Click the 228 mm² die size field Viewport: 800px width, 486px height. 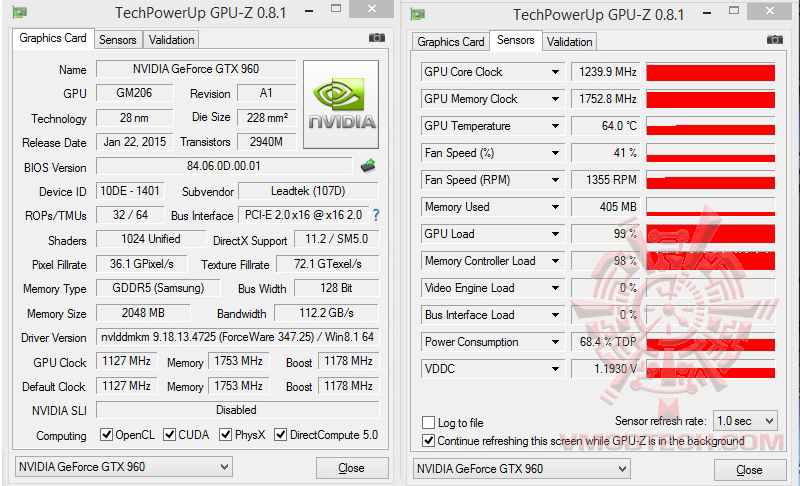tap(267, 118)
